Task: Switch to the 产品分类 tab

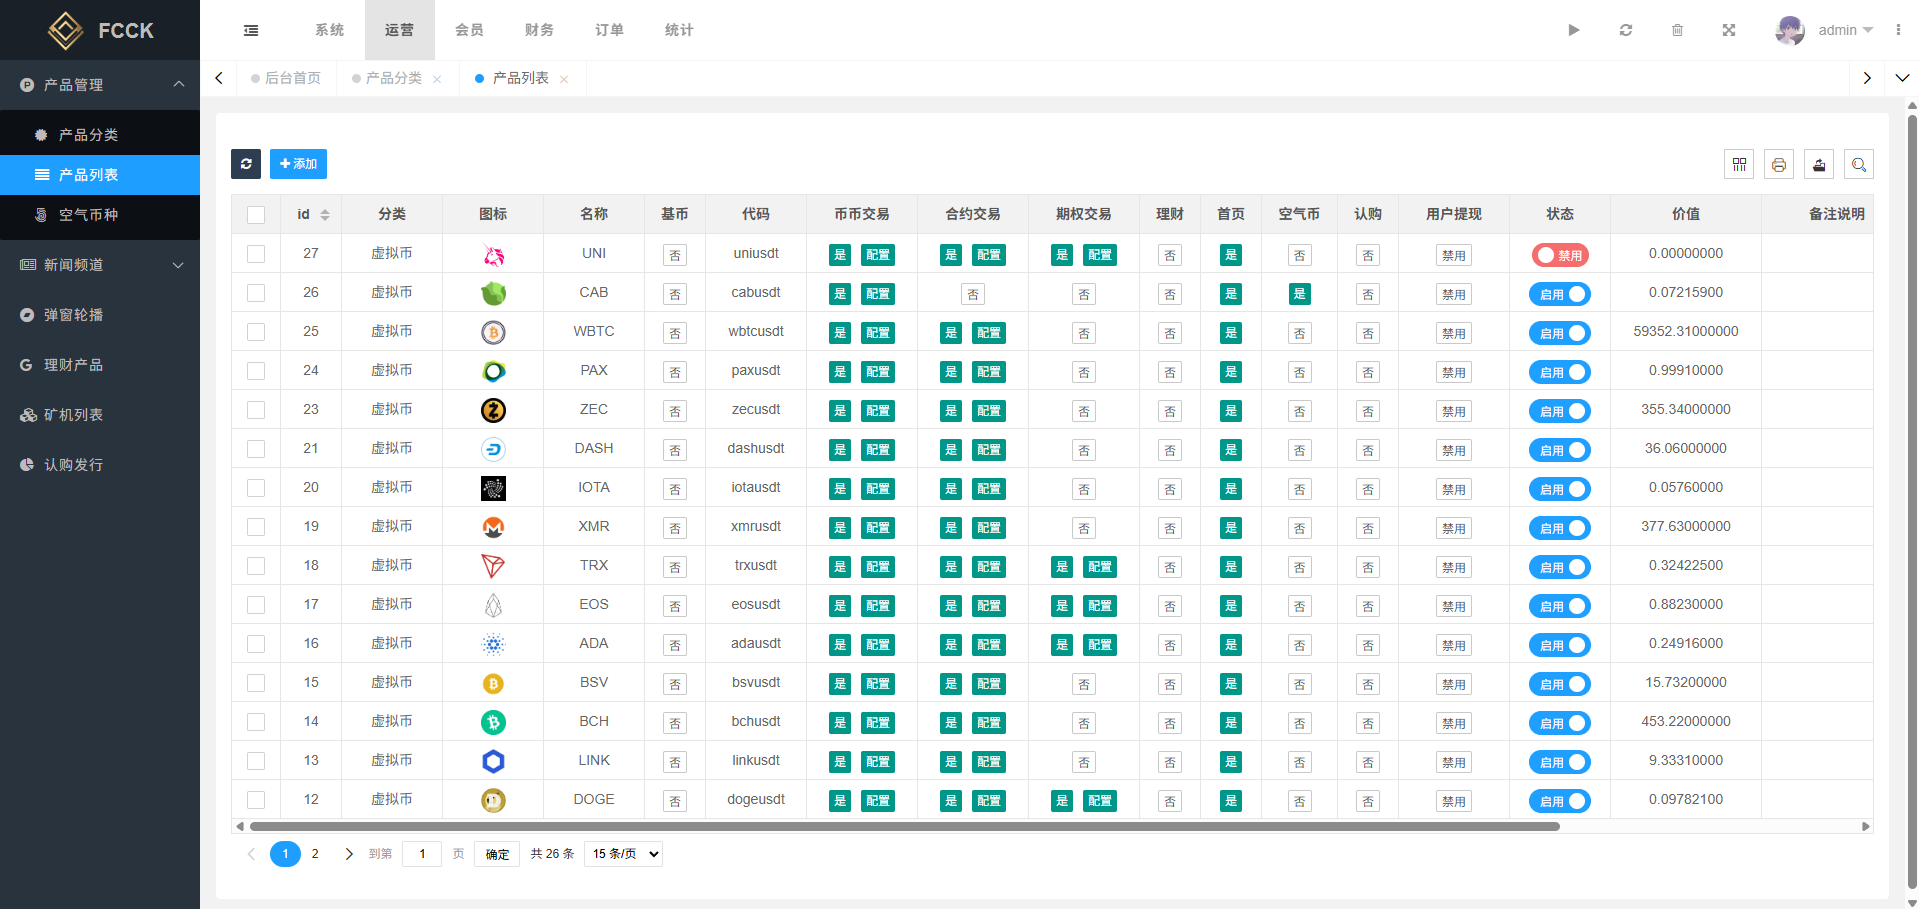Action: click(393, 78)
